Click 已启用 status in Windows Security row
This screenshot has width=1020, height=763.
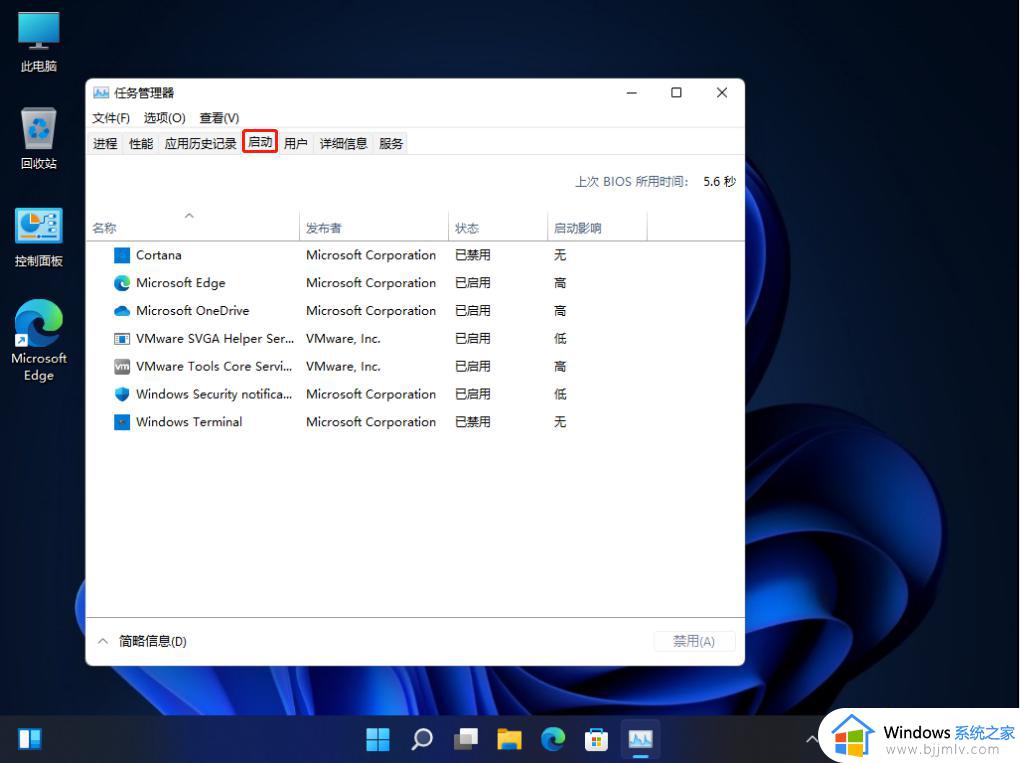point(473,394)
